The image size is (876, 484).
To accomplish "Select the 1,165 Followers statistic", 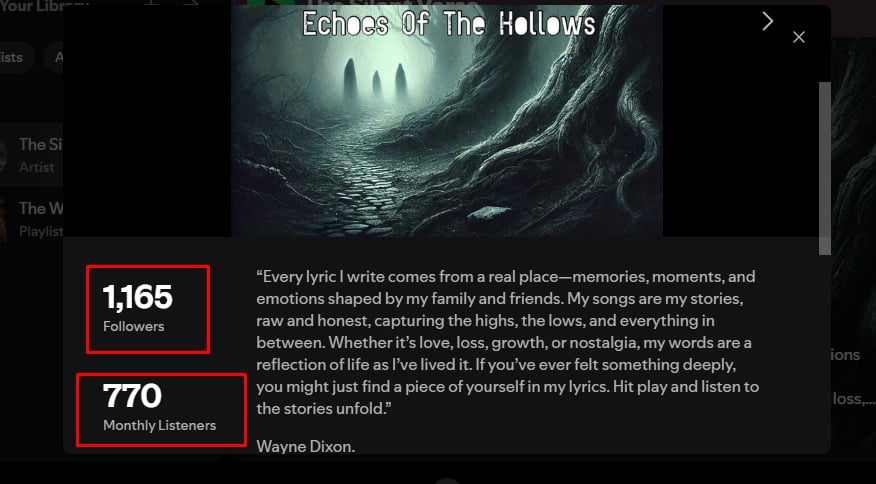I will 148,310.
